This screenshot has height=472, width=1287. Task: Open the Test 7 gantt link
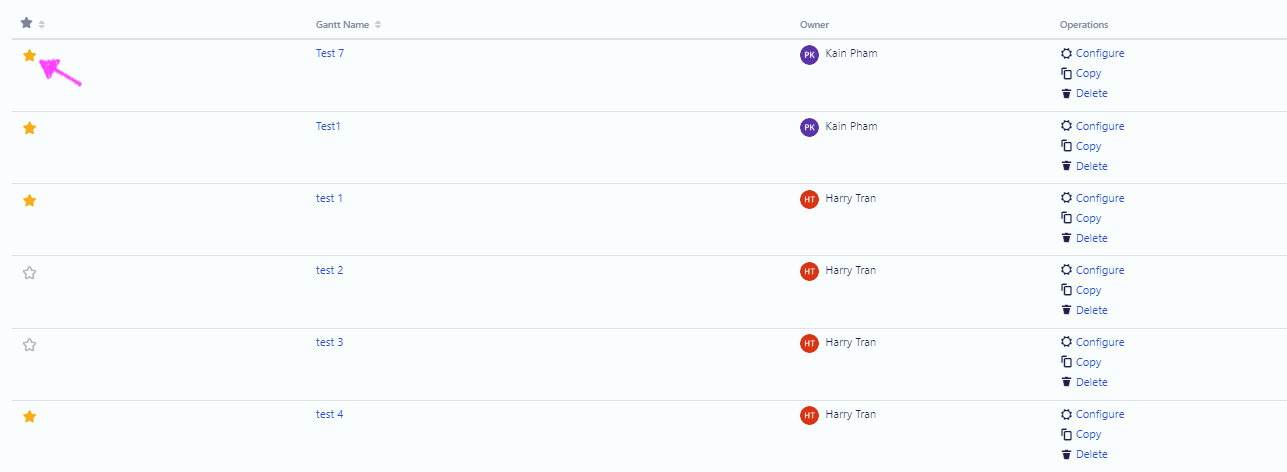pyautogui.click(x=329, y=53)
